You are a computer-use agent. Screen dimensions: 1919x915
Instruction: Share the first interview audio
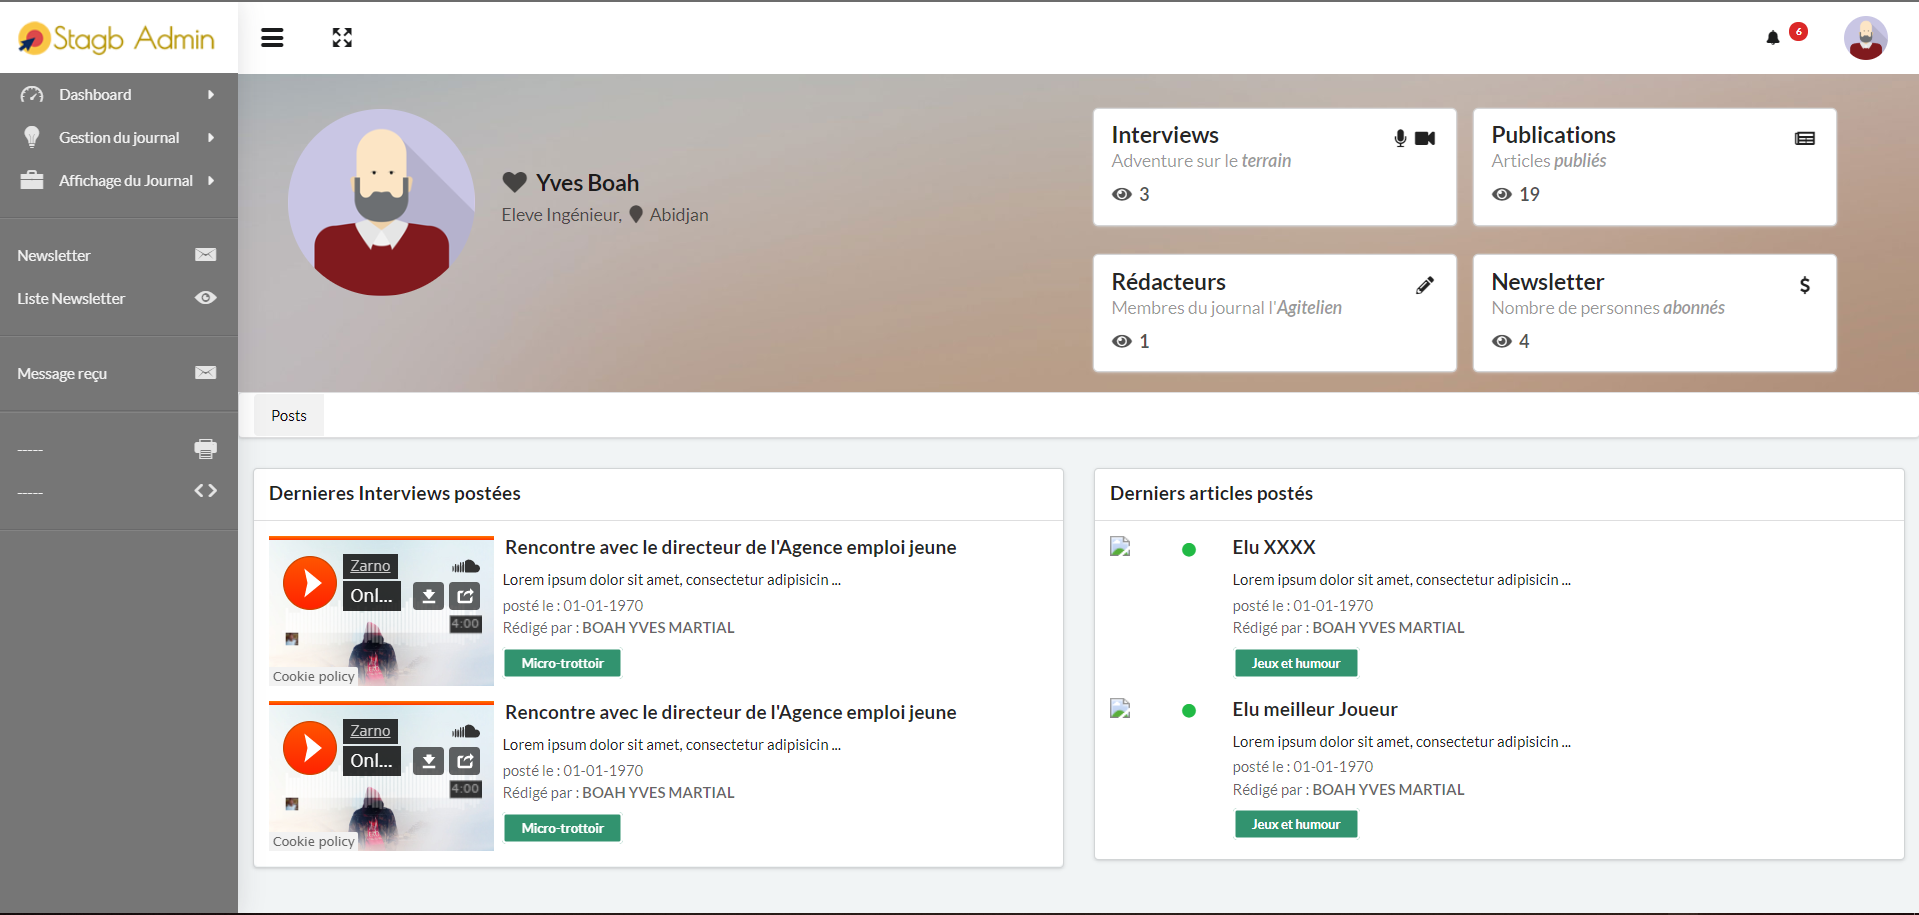[465, 596]
